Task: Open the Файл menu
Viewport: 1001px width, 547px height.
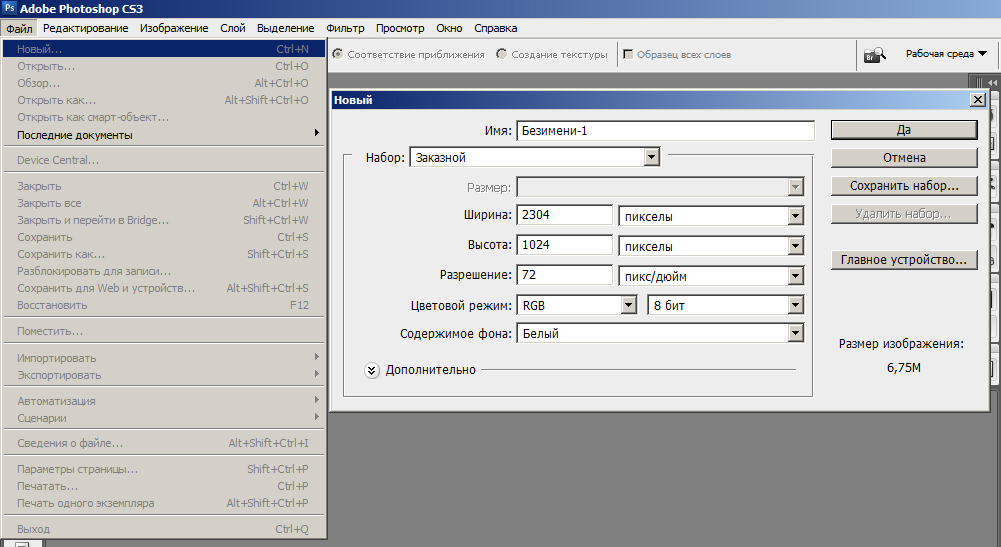Action: point(20,29)
